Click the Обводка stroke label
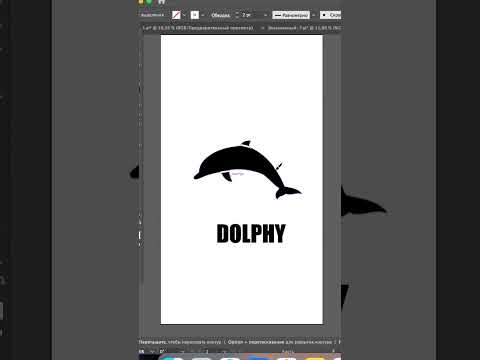The image size is (480, 360). pos(220,15)
